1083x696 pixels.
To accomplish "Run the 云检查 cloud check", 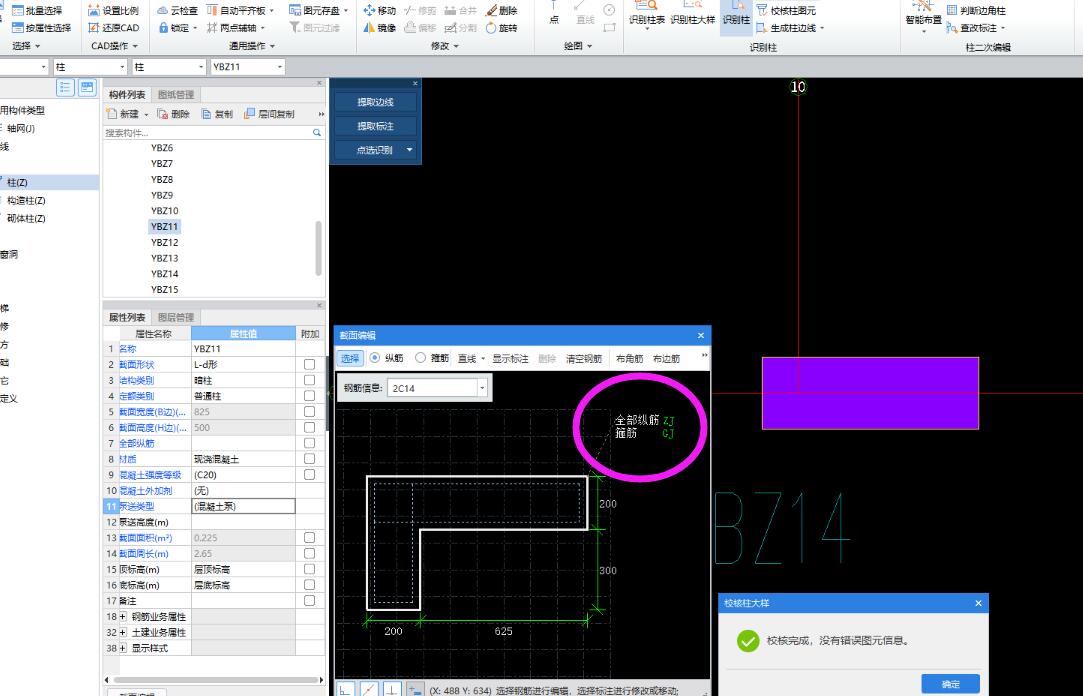I will tap(178, 10).
